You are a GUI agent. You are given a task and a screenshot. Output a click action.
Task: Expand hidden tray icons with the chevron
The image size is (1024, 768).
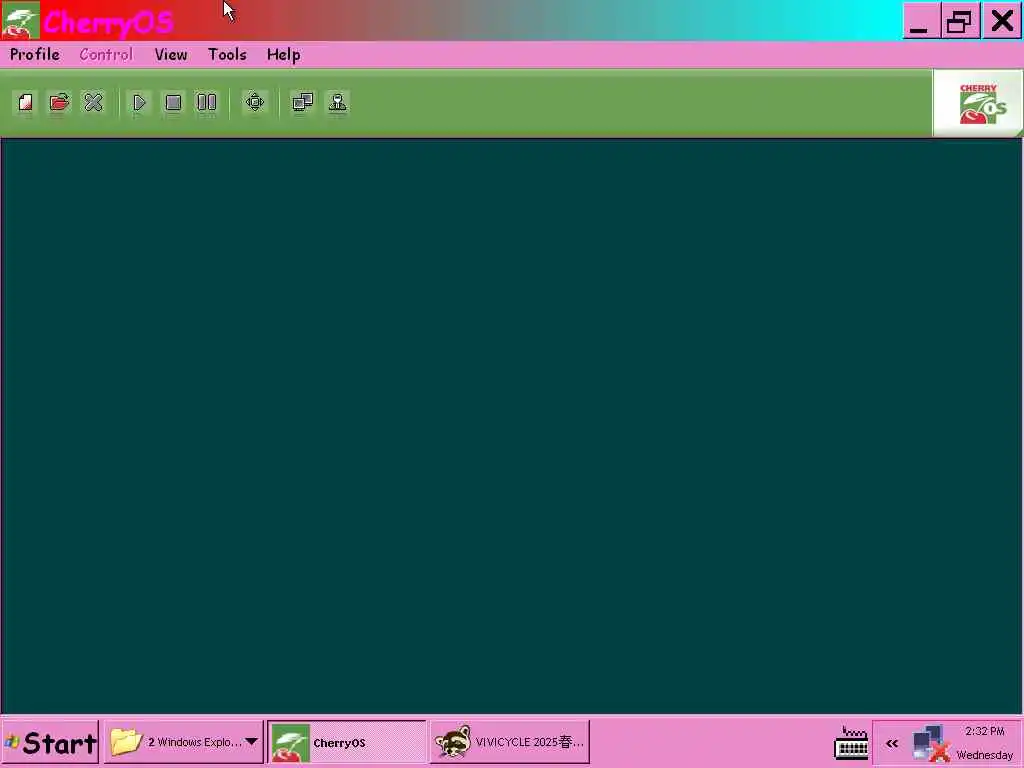[892, 744]
